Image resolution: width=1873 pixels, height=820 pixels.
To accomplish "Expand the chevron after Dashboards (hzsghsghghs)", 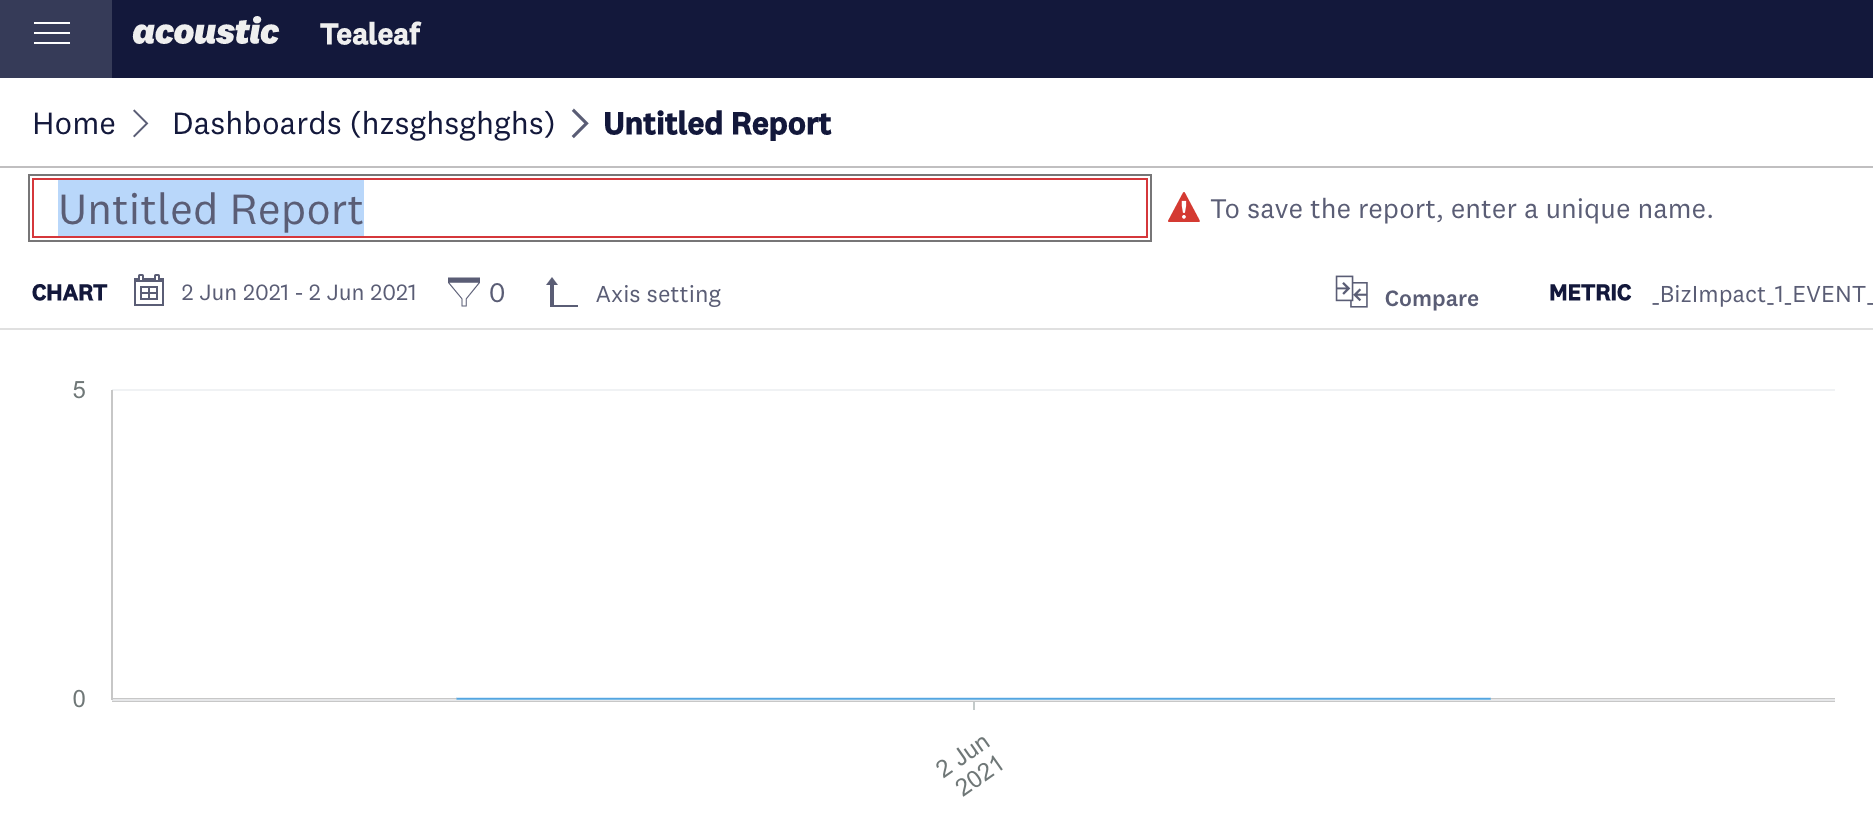I will 578,123.
